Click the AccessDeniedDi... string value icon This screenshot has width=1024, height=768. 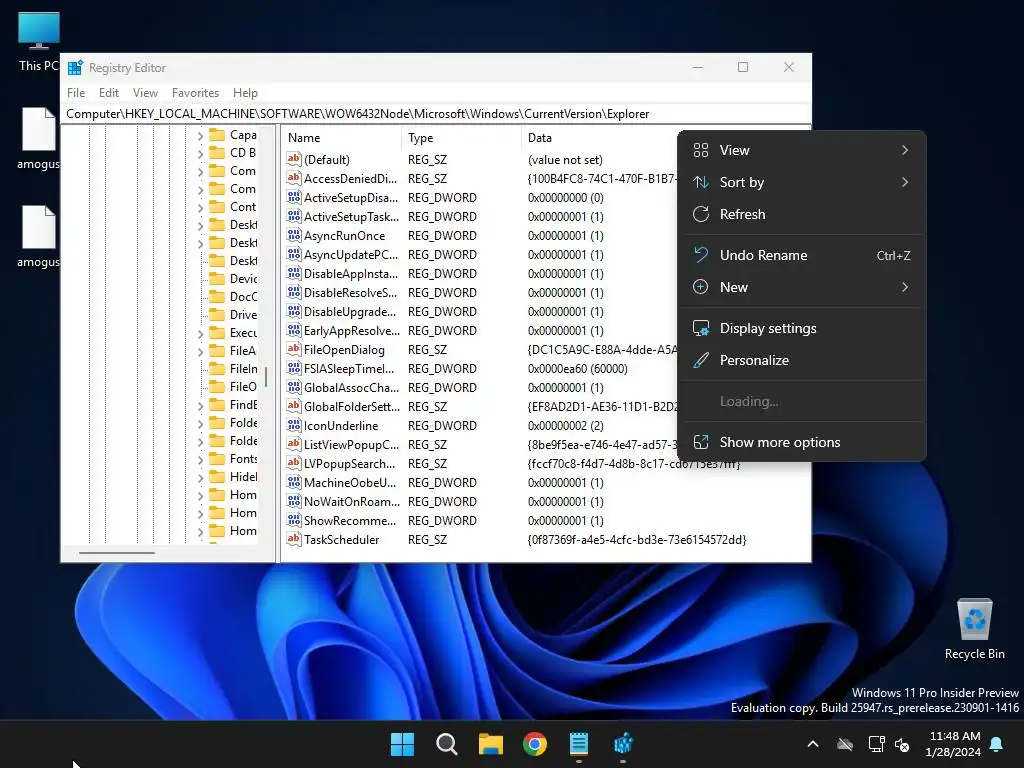click(x=294, y=178)
